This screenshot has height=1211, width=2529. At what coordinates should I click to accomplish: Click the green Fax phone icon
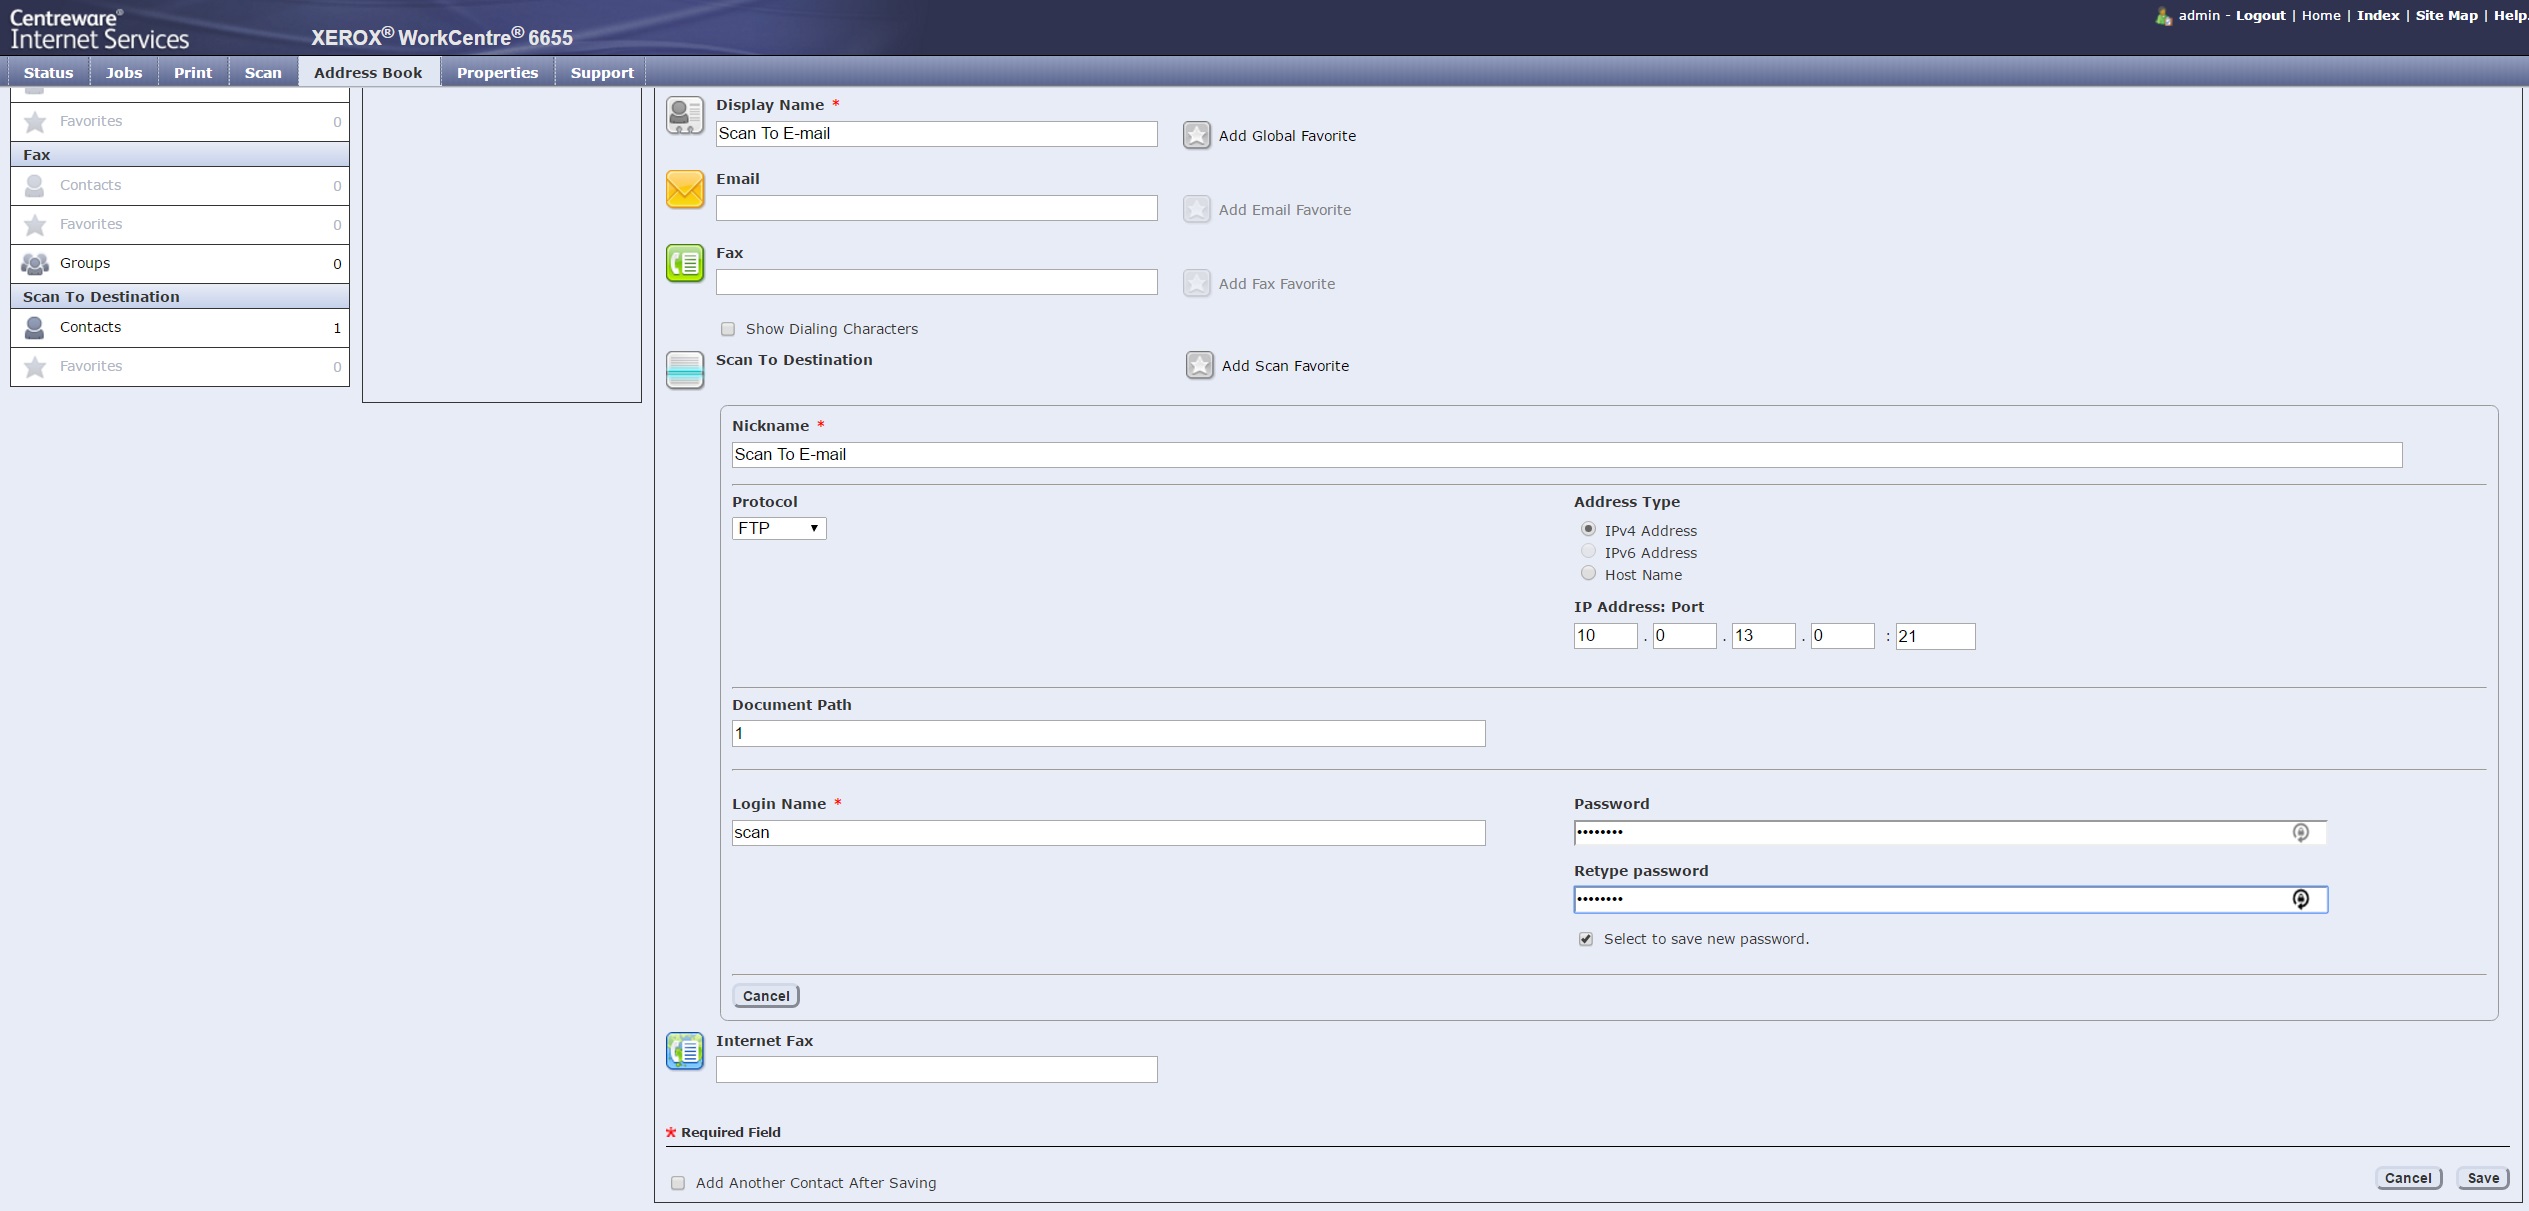(685, 263)
